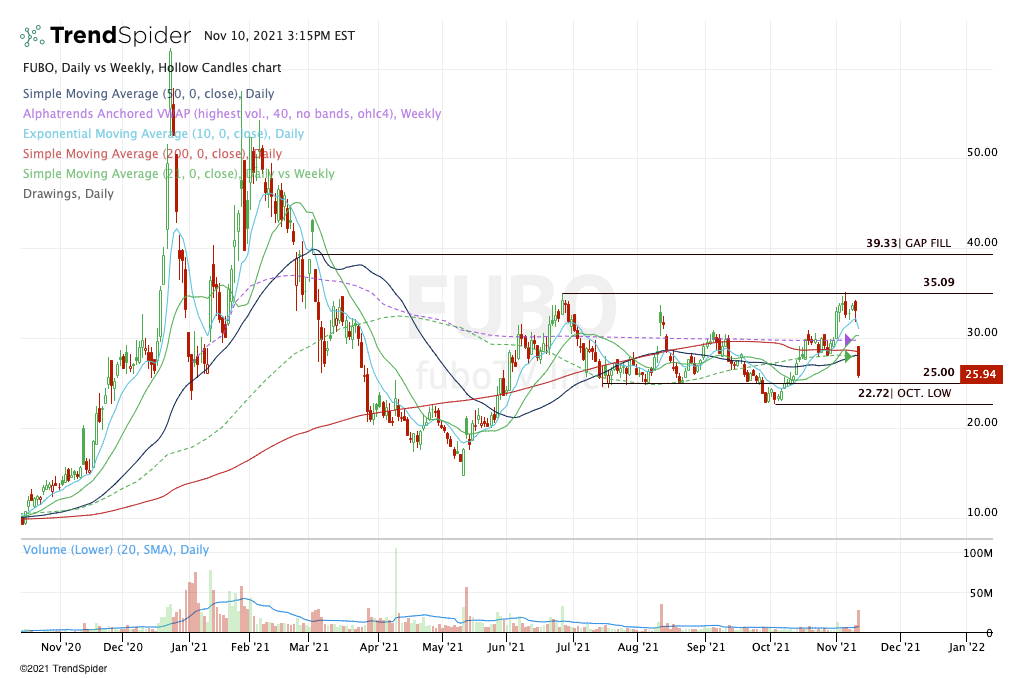Click the "Nov '21" date axis label
The image size is (1023, 678).
point(836,647)
